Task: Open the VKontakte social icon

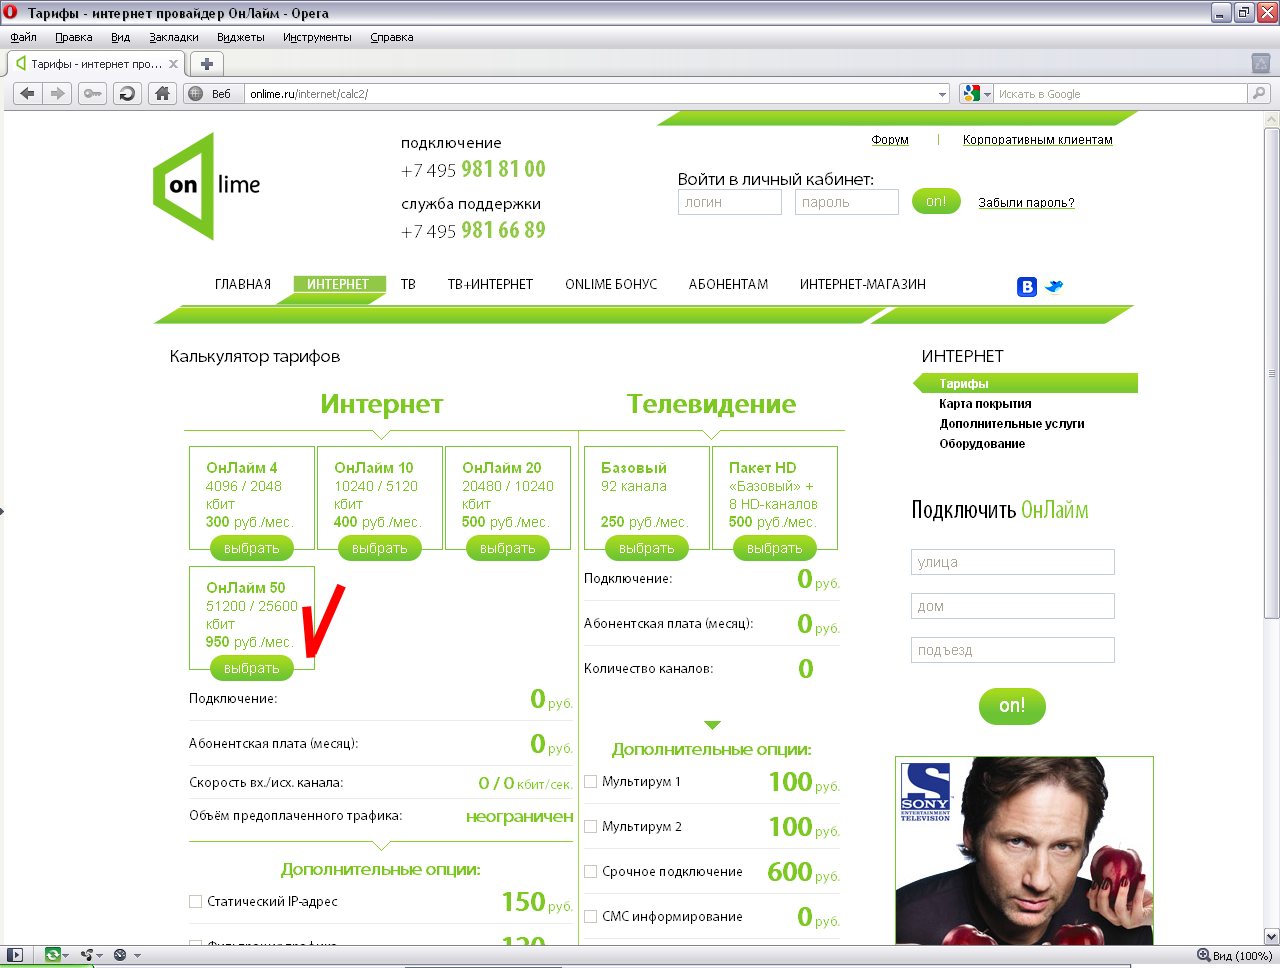Action: 1027,287
